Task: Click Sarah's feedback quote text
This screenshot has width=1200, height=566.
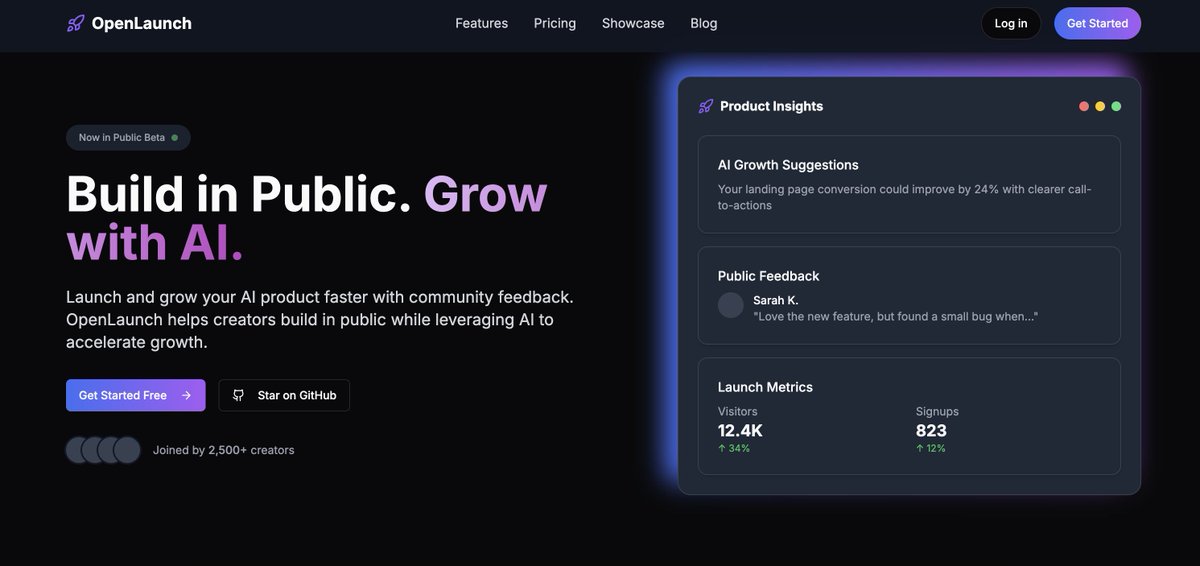Action: pos(896,316)
